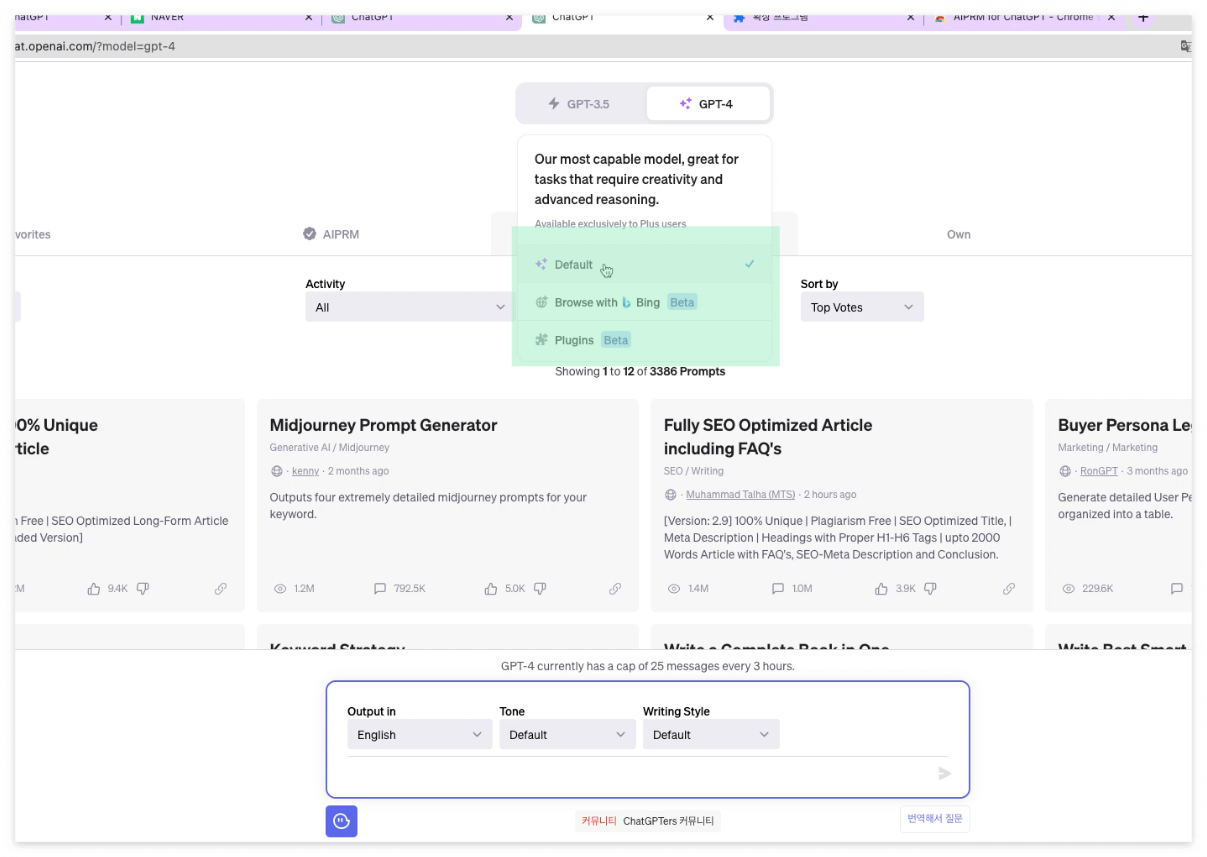The height and width of the screenshot is (857, 1207).
Task: Switch to the 확장 프로그램 browser tab
Action: click(822, 17)
